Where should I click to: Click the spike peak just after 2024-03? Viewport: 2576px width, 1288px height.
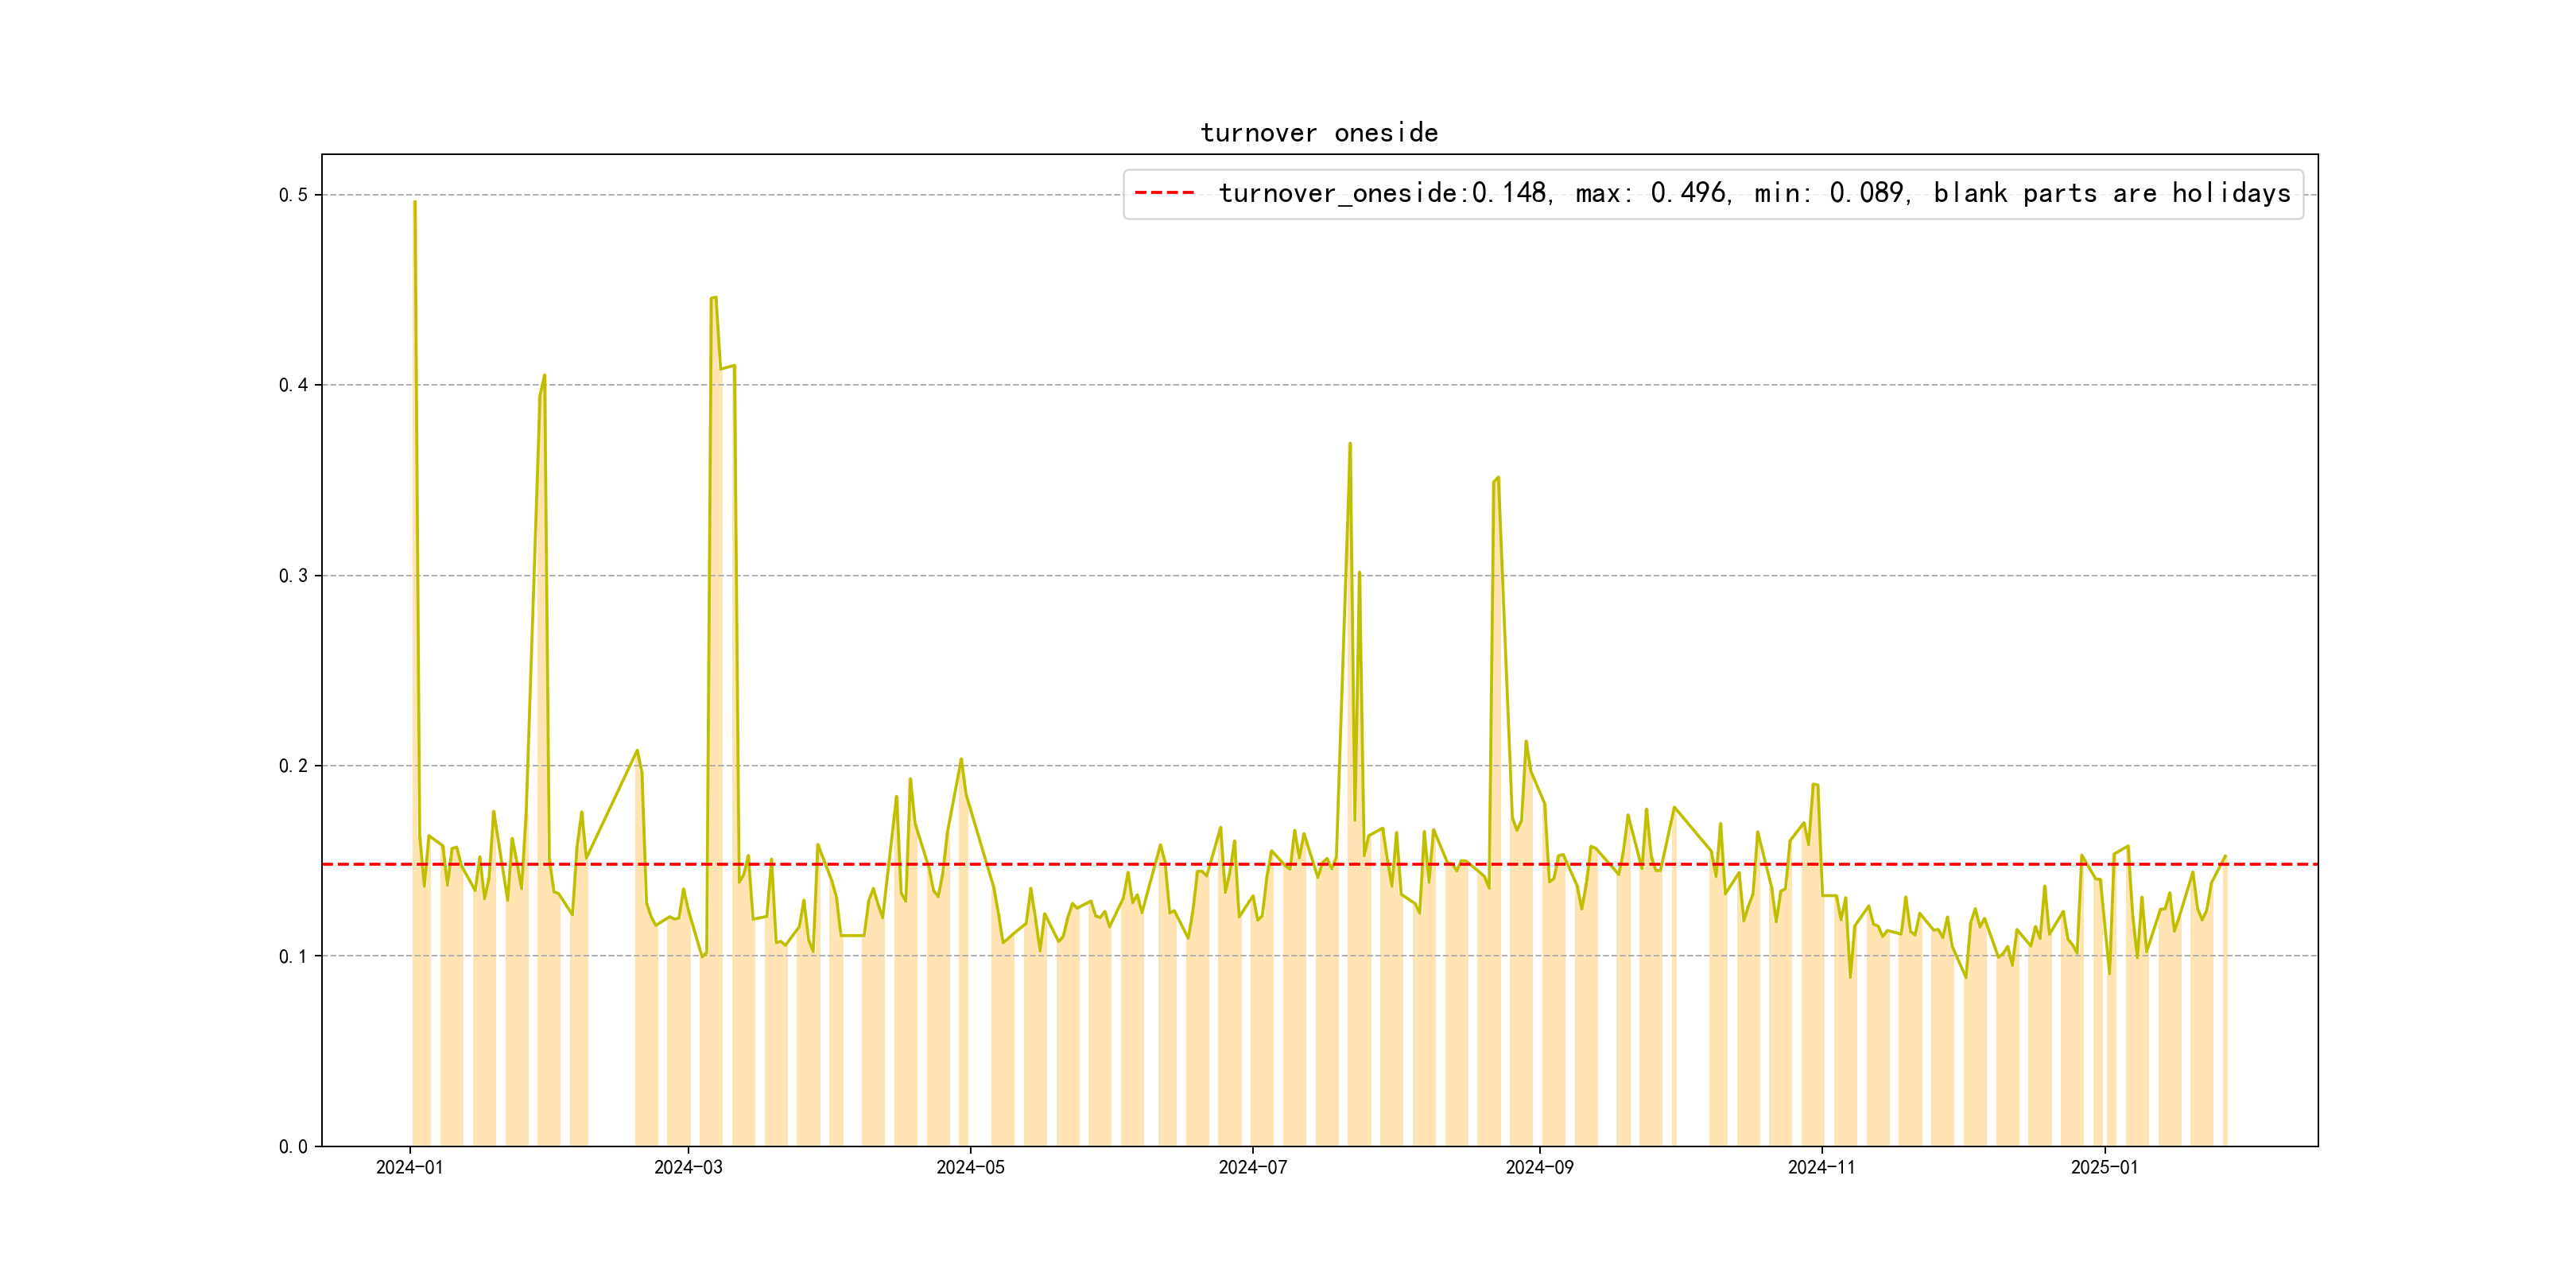[x=714, y=298]
